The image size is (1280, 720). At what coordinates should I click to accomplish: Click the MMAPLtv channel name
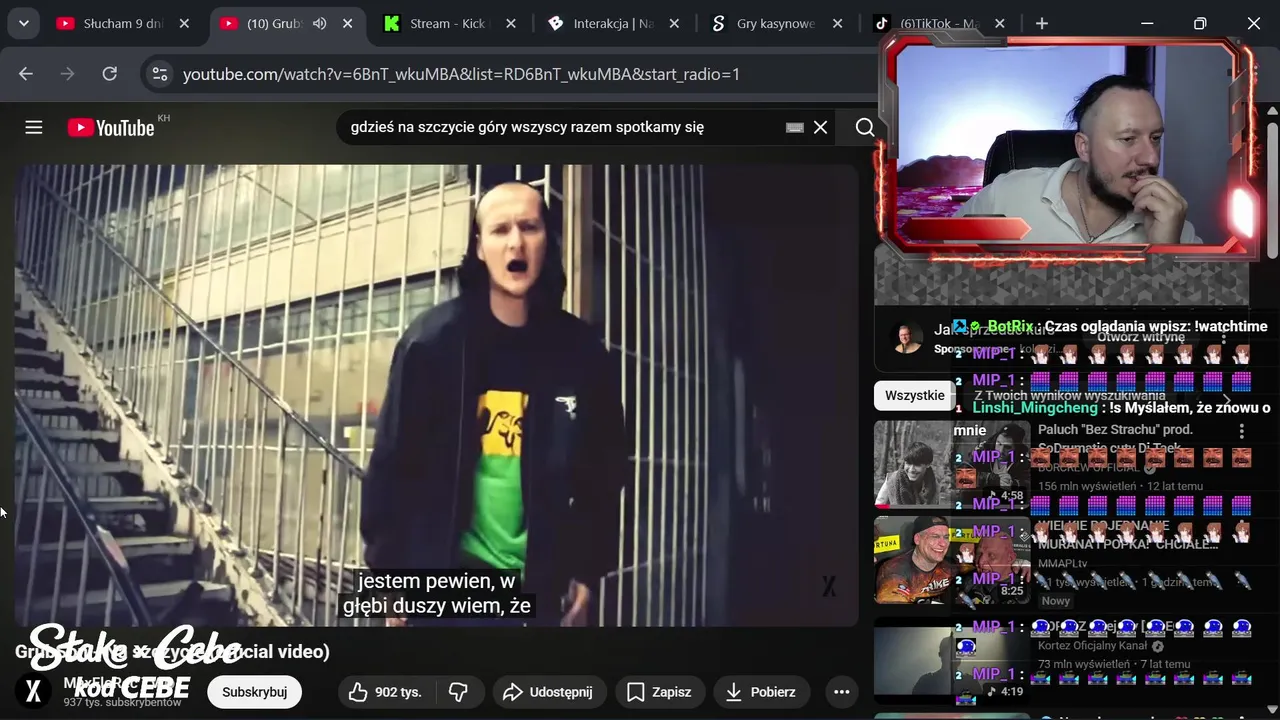tap(1063, 564)
